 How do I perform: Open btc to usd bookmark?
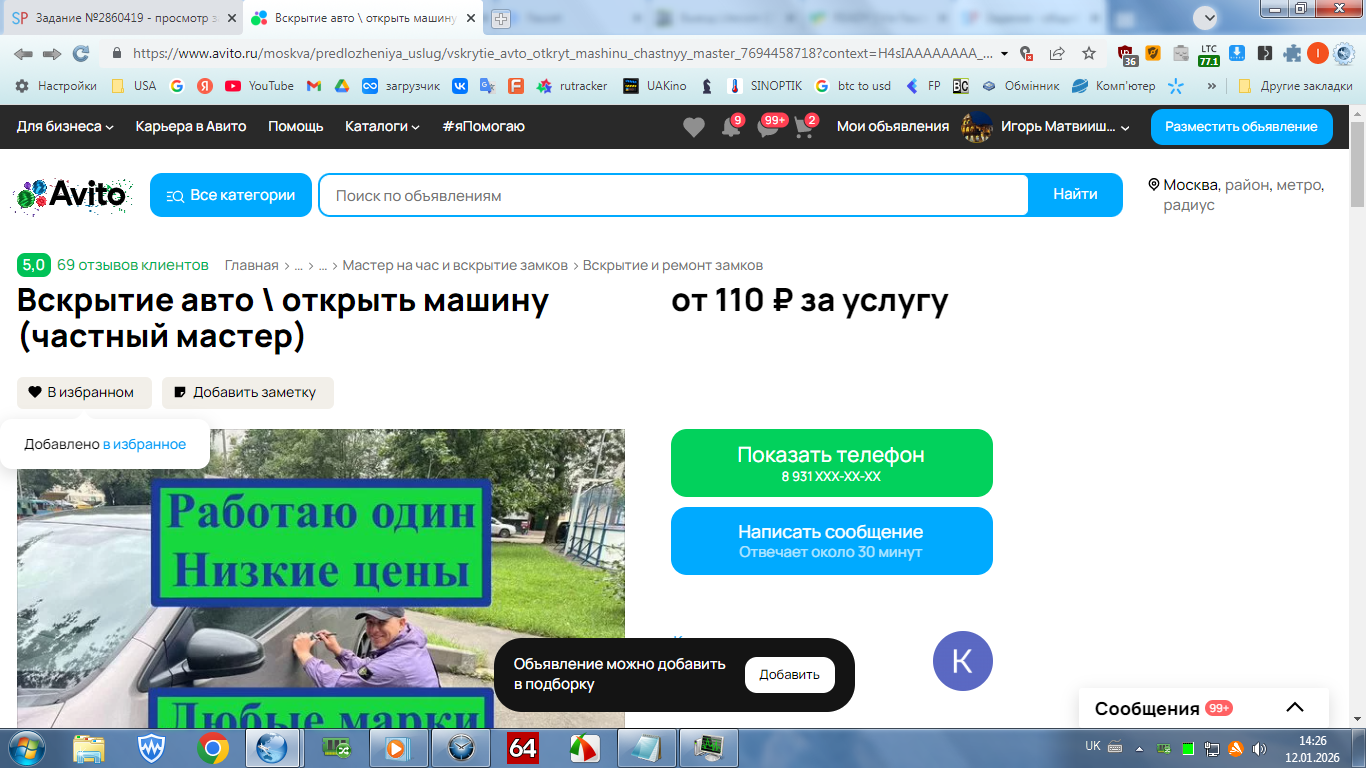853,86
